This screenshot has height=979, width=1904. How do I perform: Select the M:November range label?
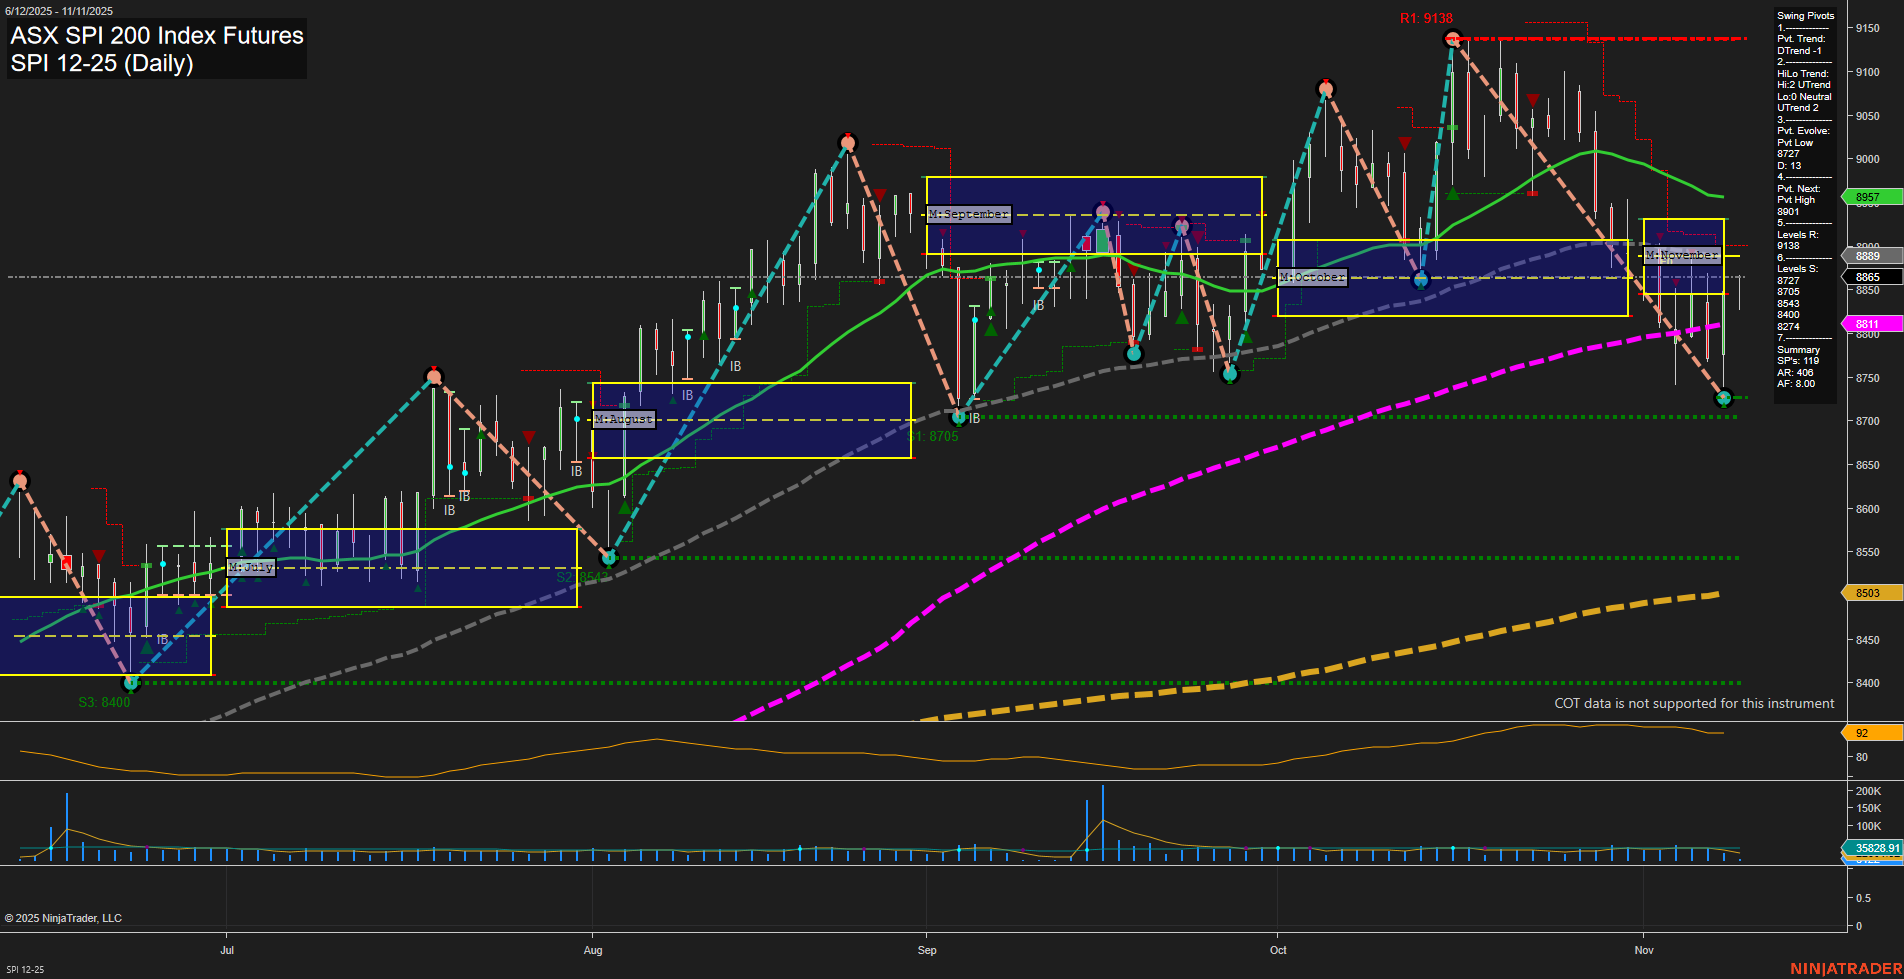1683,255
